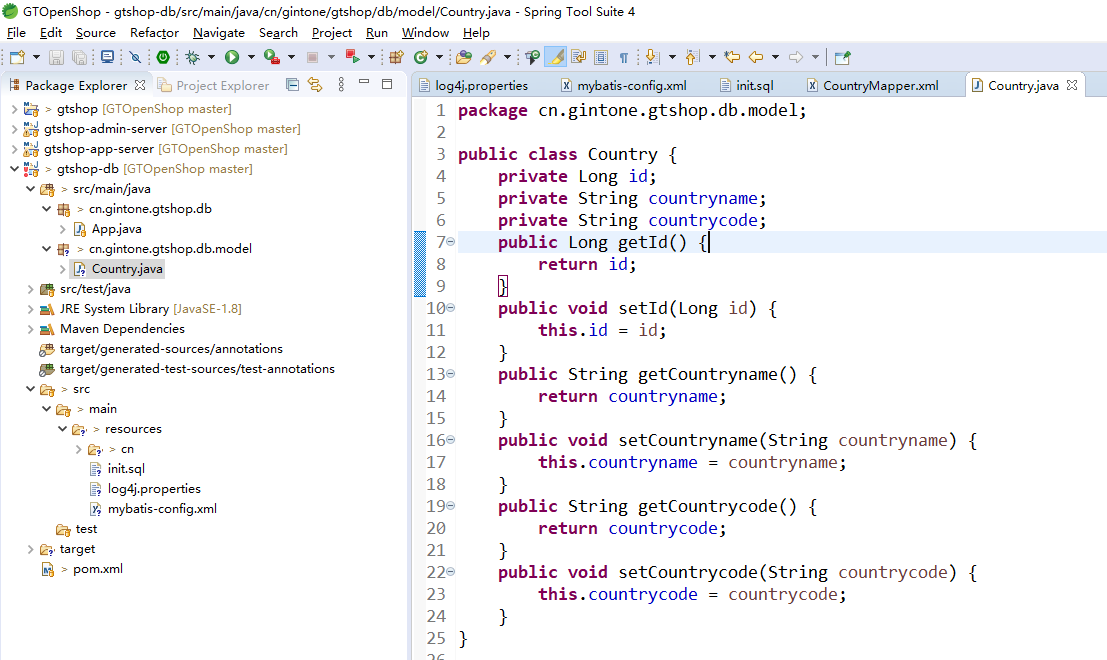Click the Last Edit Location arrow
Screen dimensions: 1107x660
732,58
